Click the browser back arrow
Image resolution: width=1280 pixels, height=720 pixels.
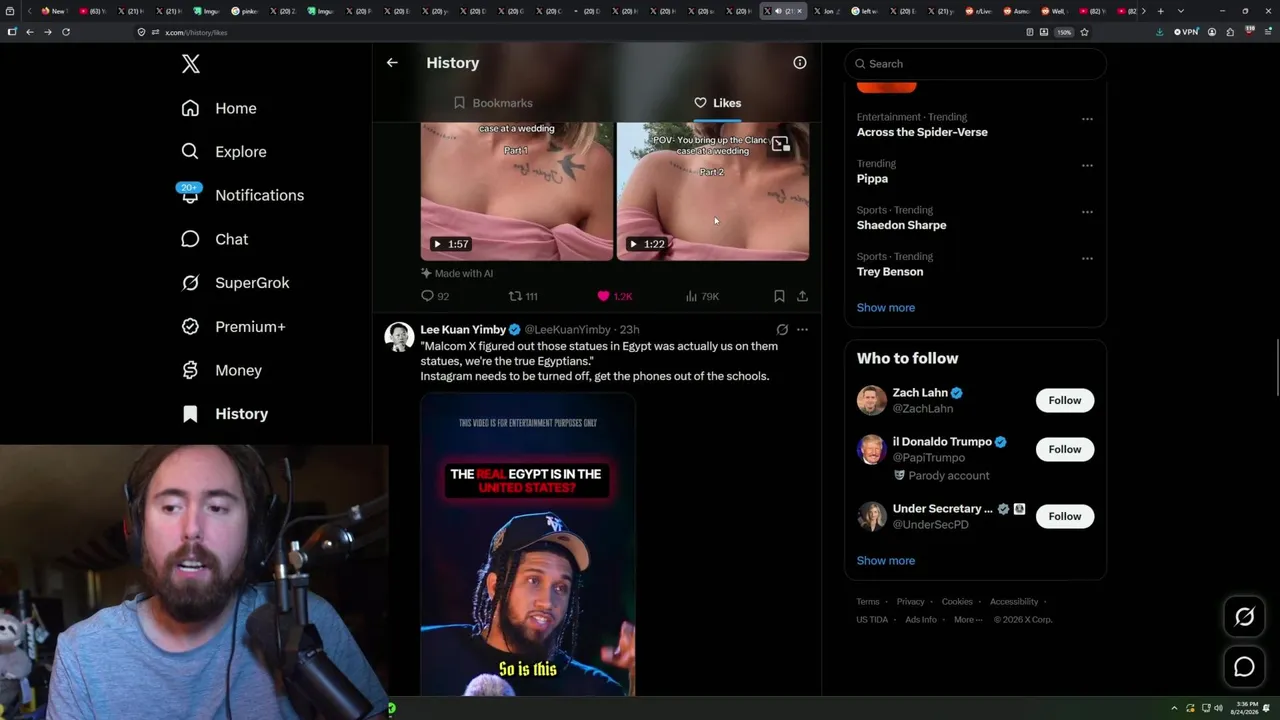pos(30,32)
